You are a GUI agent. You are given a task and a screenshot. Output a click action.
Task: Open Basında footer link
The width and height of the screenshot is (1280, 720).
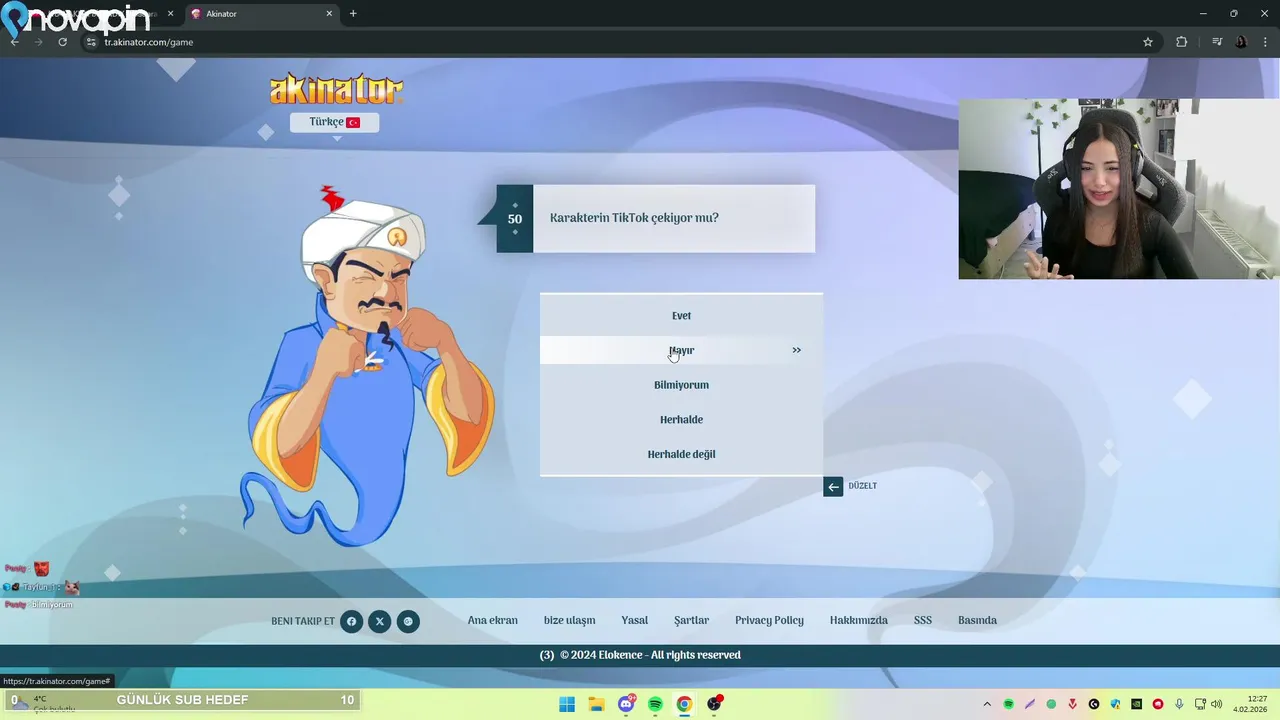pyautogui.click(x=977, y=621)
